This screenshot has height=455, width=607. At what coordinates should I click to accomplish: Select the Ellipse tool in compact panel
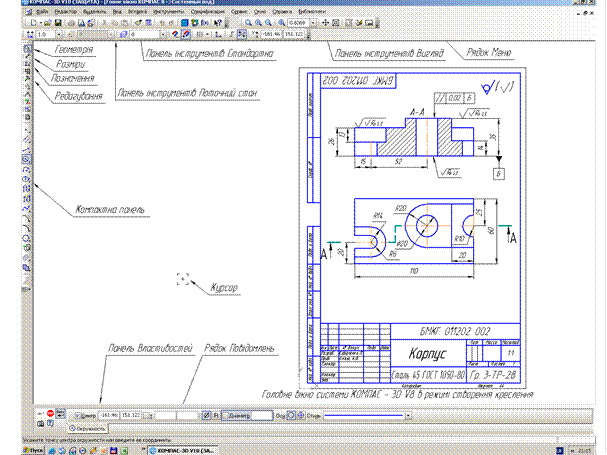click(27, 179)
